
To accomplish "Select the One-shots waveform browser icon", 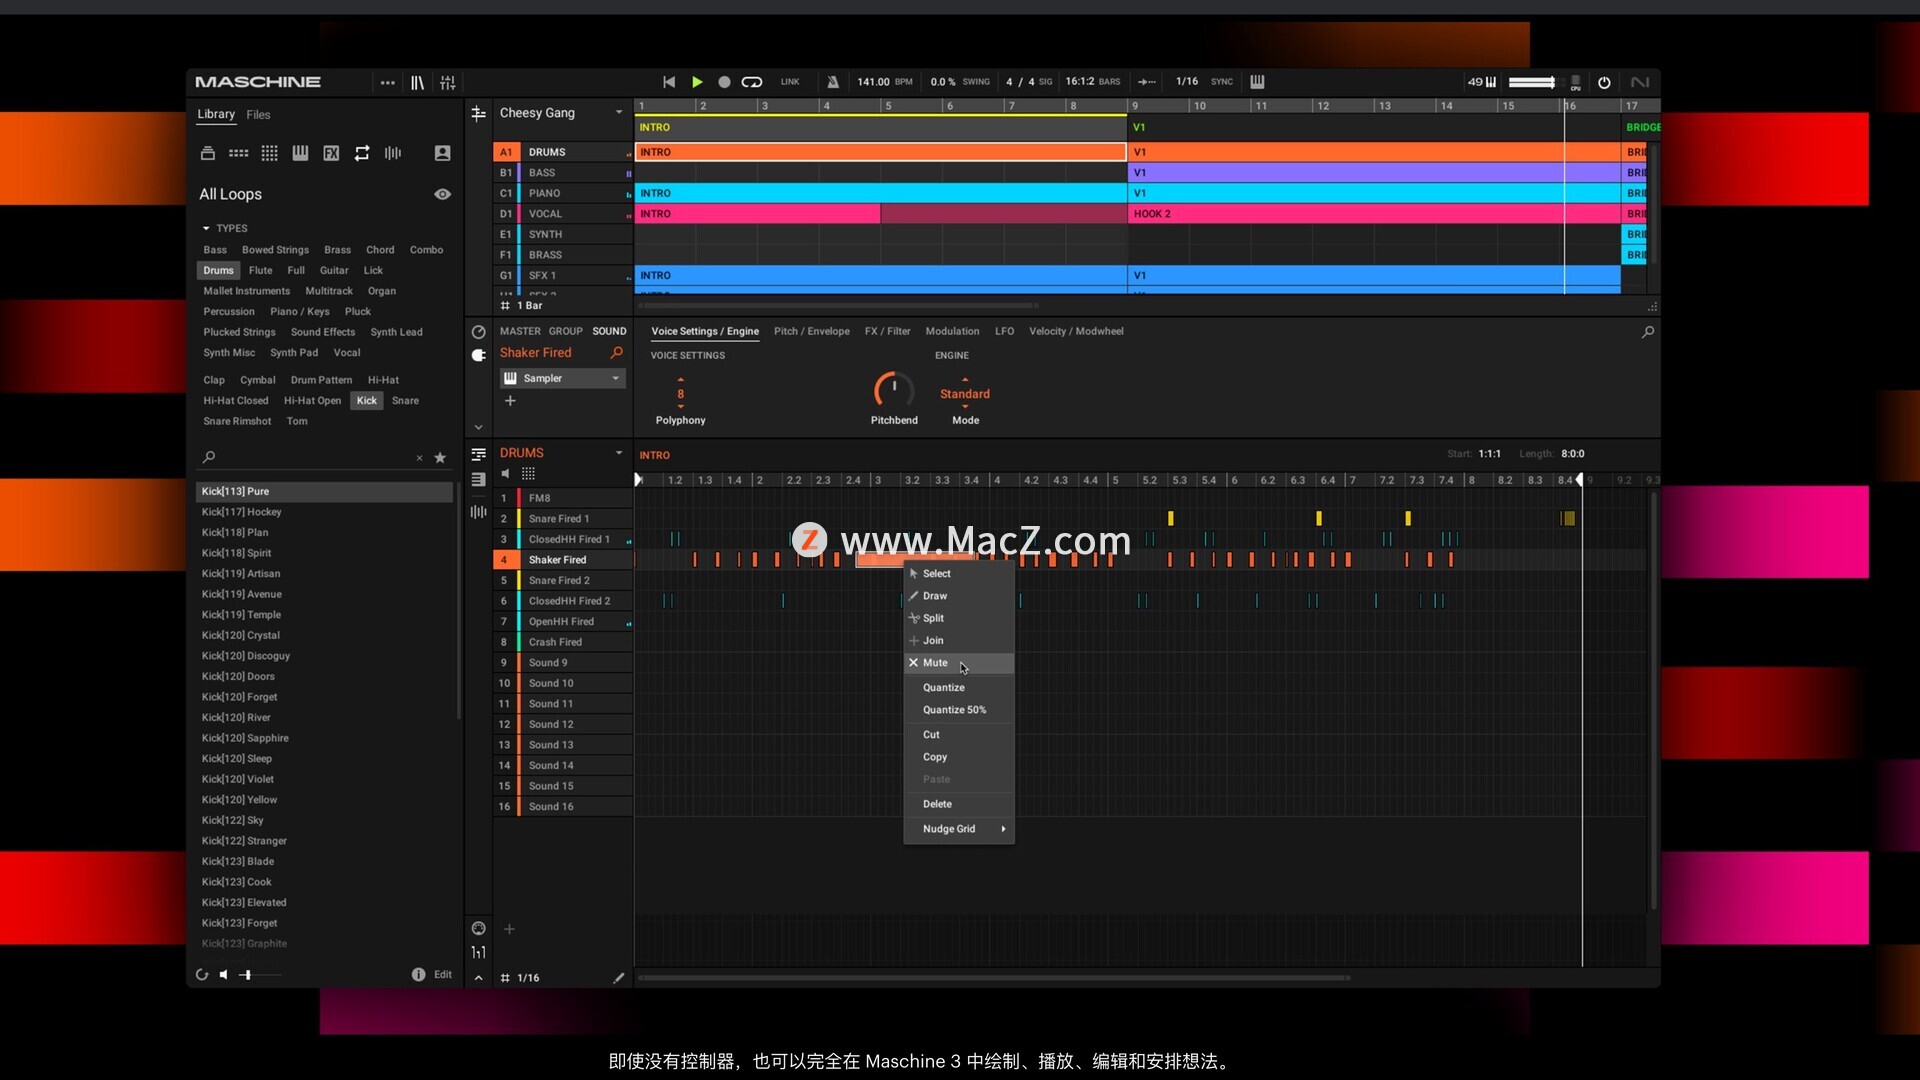I will tap(393, 153).
